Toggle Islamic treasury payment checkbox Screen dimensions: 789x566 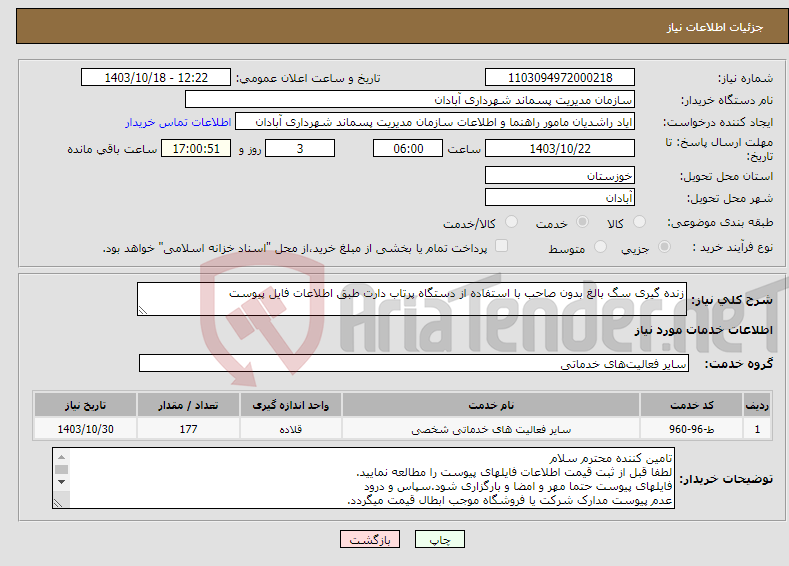pos(502,246)
